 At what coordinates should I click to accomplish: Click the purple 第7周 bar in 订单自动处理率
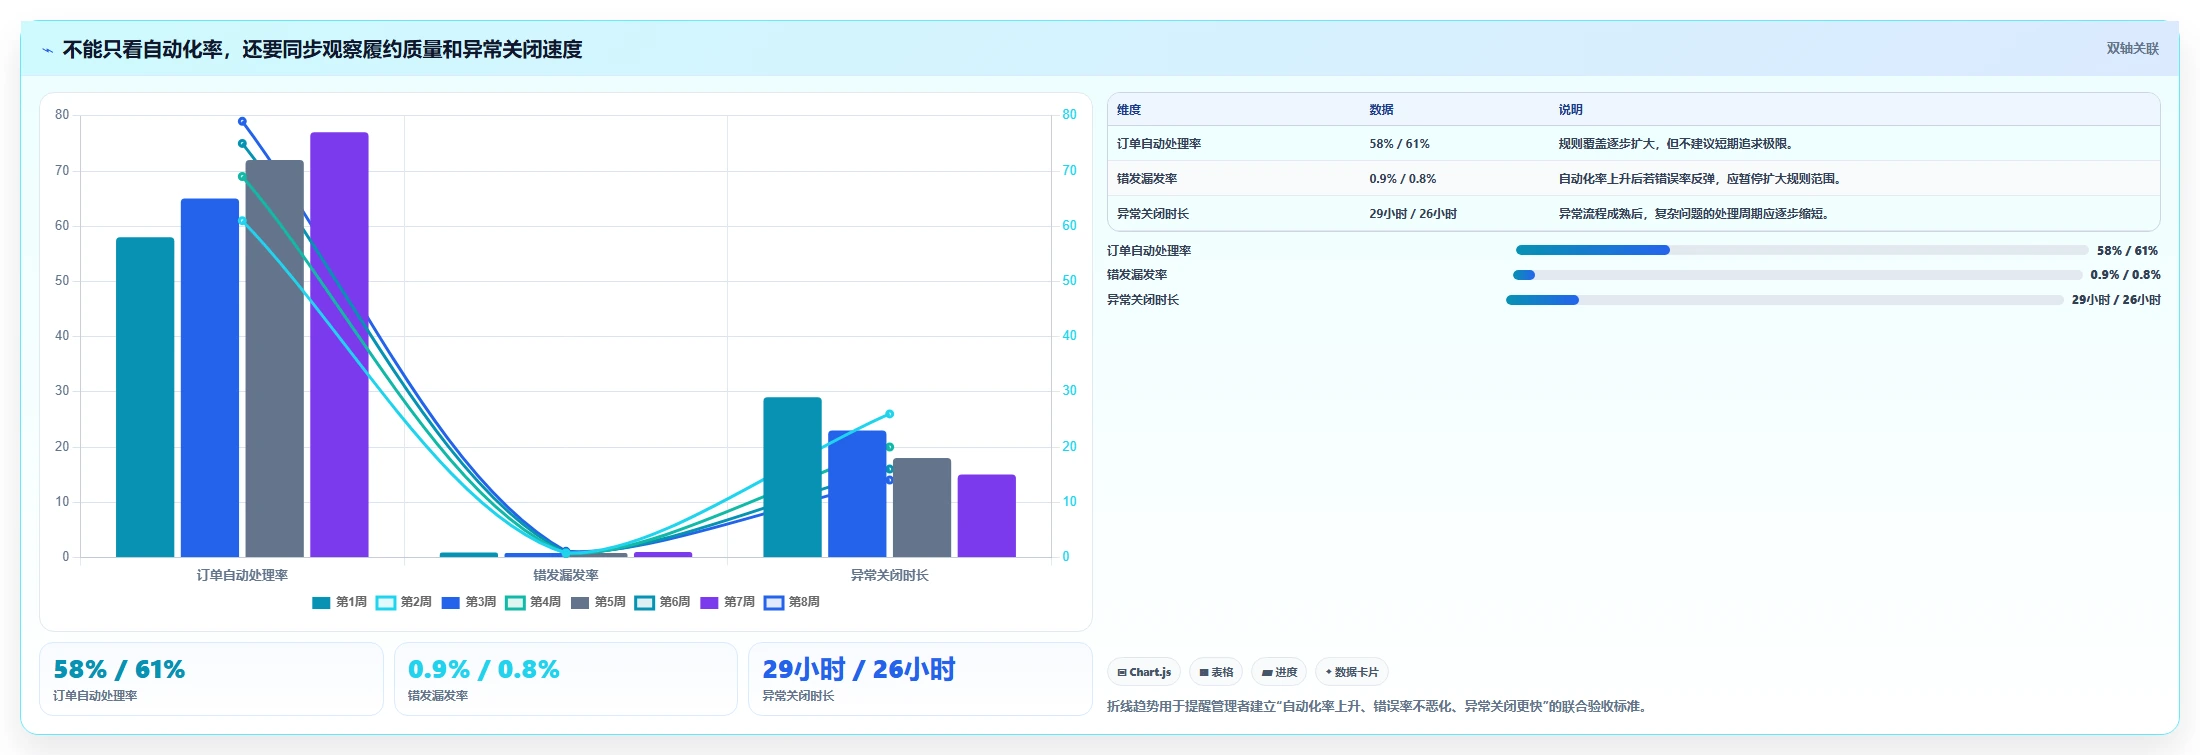coord(339,345)
